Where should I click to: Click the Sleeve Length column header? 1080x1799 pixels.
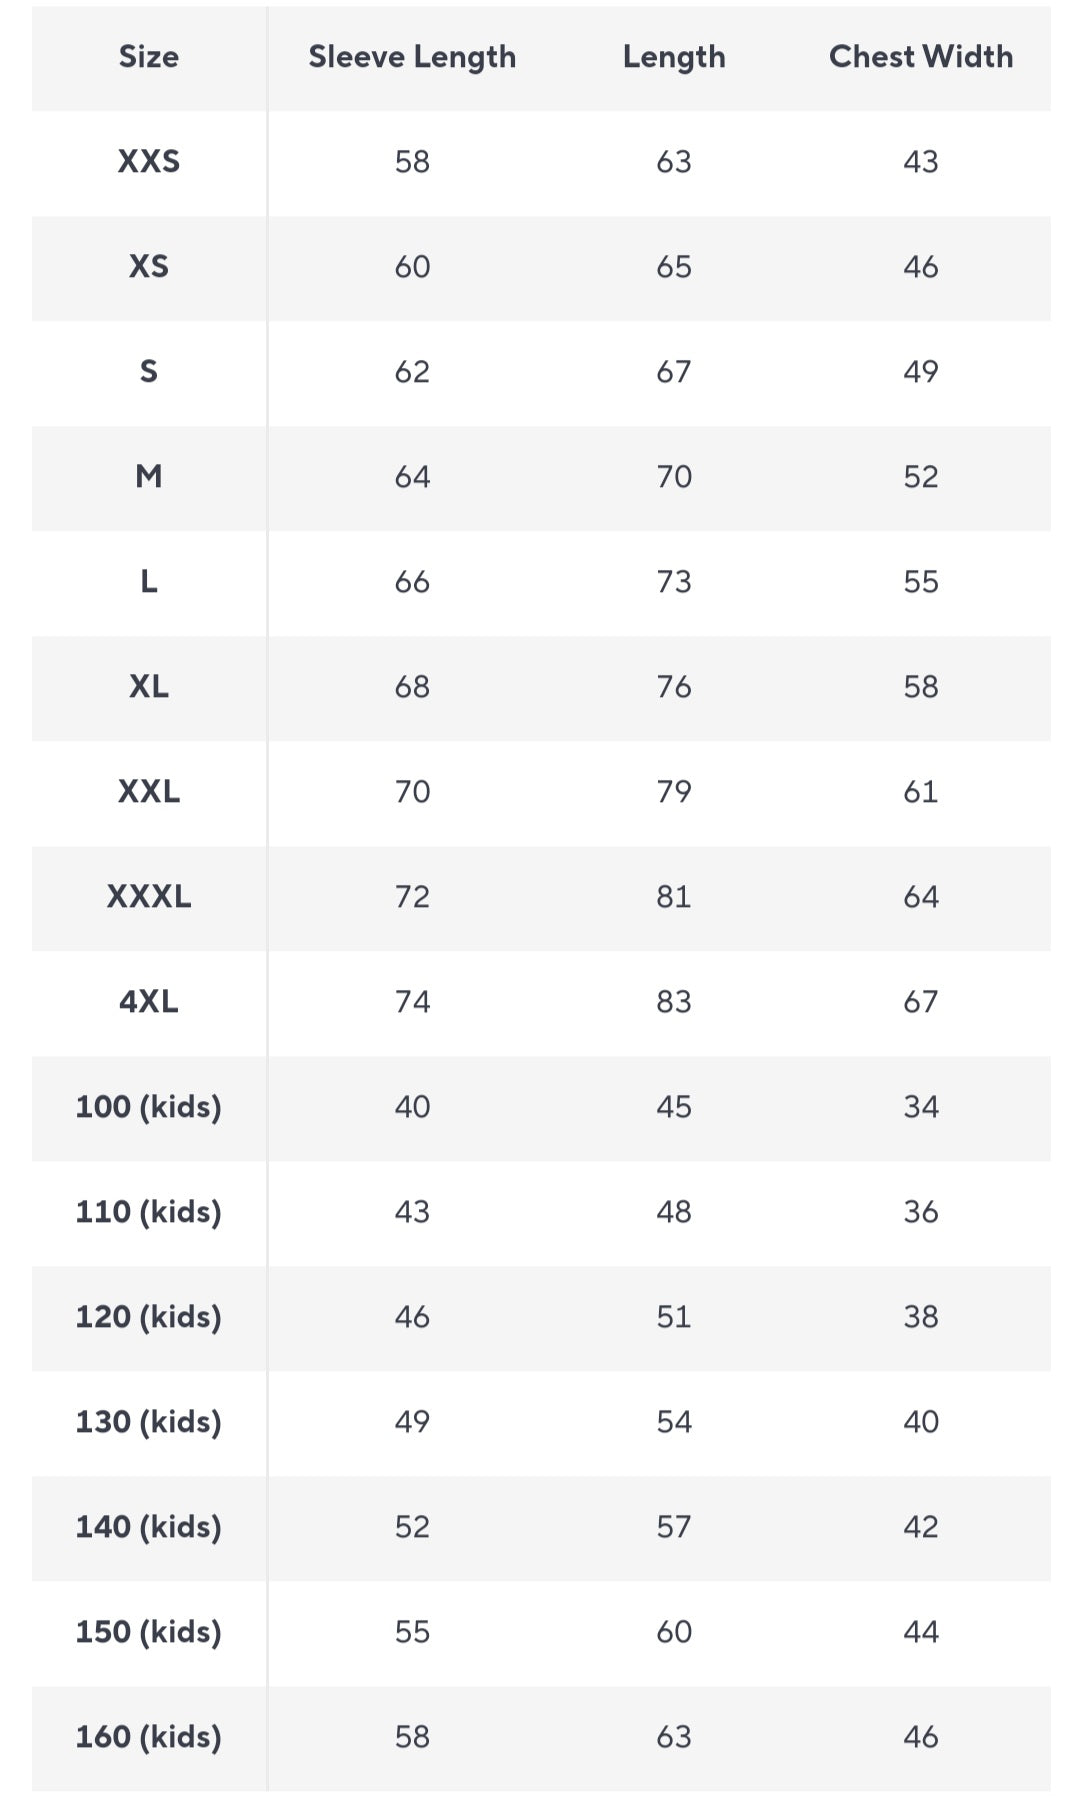click(x=412, y=57)
